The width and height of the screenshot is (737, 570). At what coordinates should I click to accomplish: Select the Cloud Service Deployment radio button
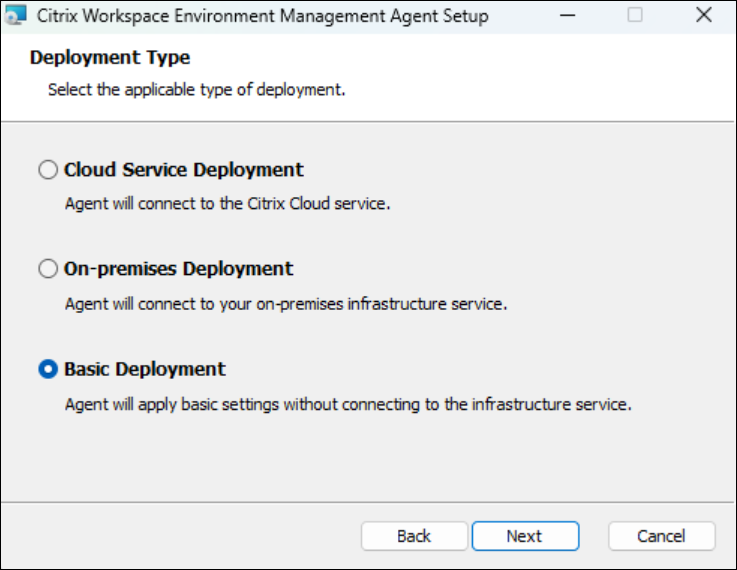[x=48, y=170]
